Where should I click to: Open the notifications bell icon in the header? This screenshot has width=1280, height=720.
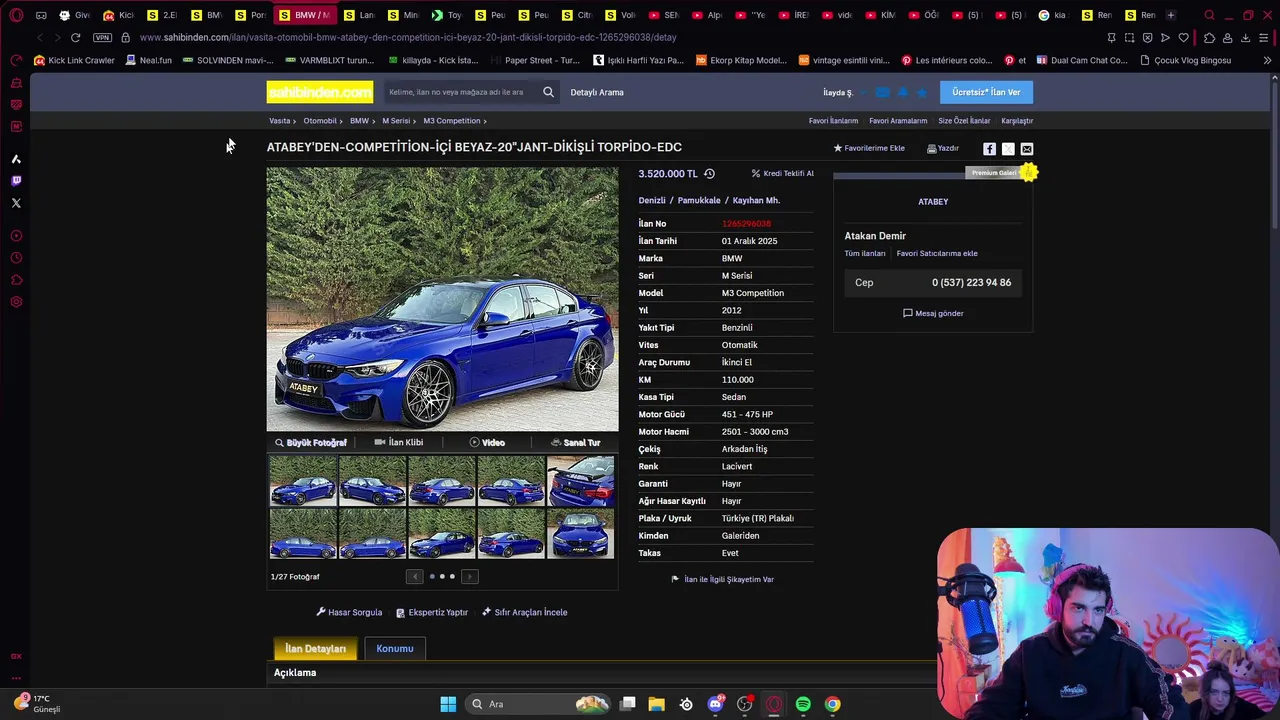903,92
